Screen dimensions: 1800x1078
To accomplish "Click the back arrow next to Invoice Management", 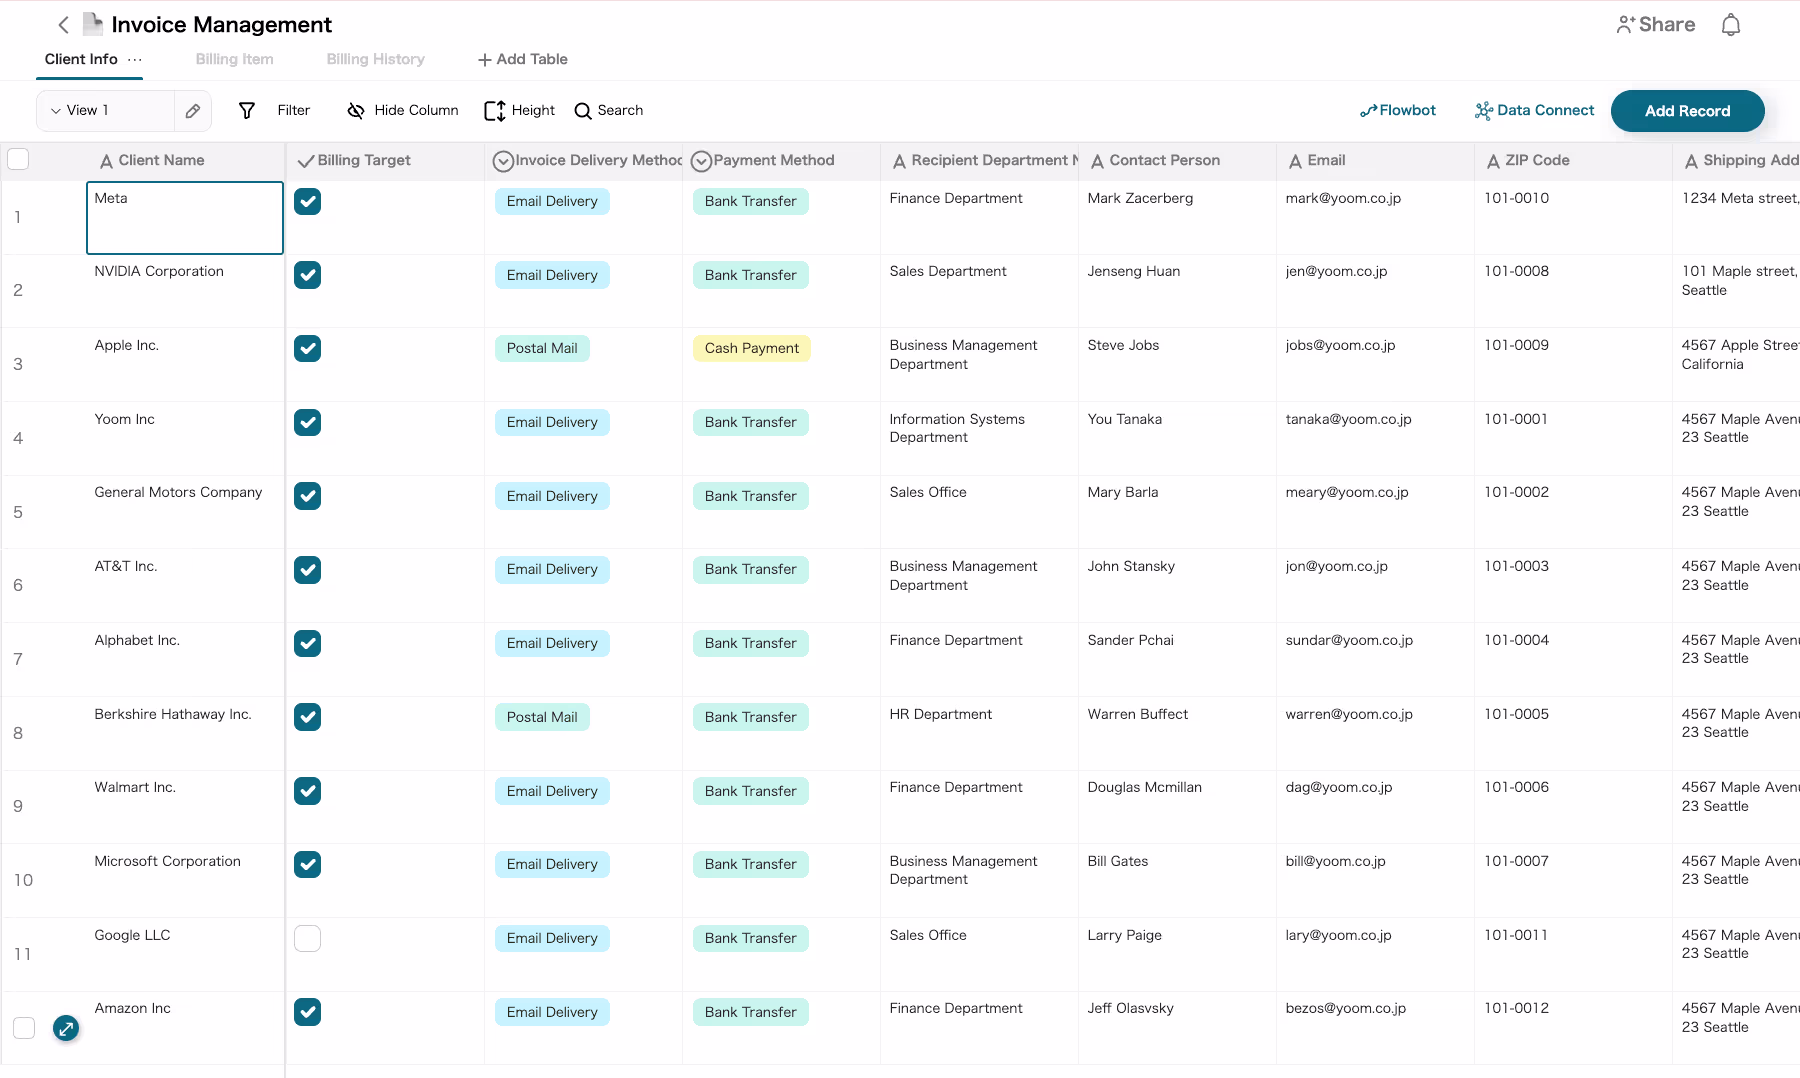I will click(62, 24).
